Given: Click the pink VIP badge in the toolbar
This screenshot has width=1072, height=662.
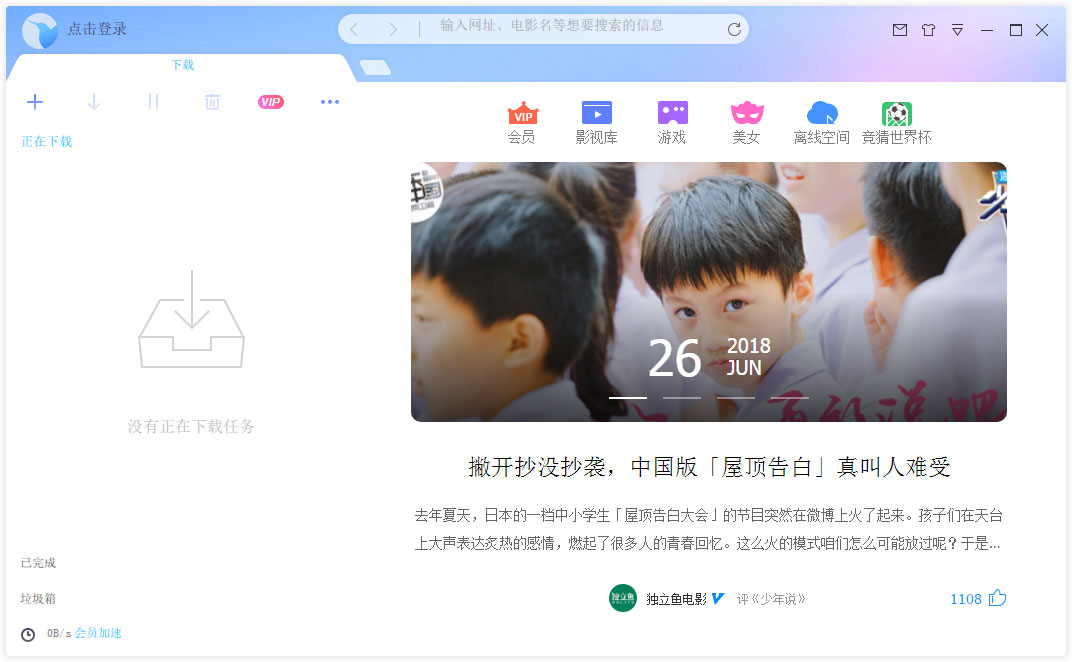Looking at the screenshot, I should point(271,102).
